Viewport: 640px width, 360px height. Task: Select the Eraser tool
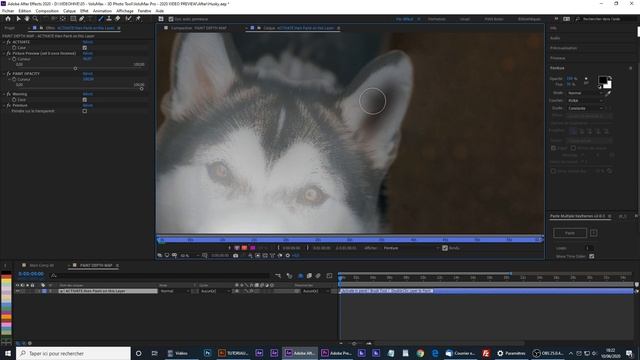pos(118,19)
